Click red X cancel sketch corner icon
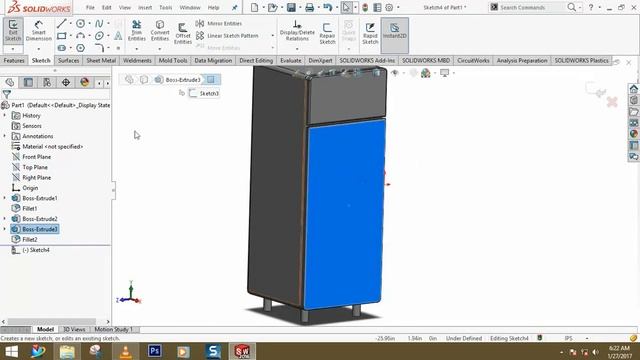 click(612, 102)
